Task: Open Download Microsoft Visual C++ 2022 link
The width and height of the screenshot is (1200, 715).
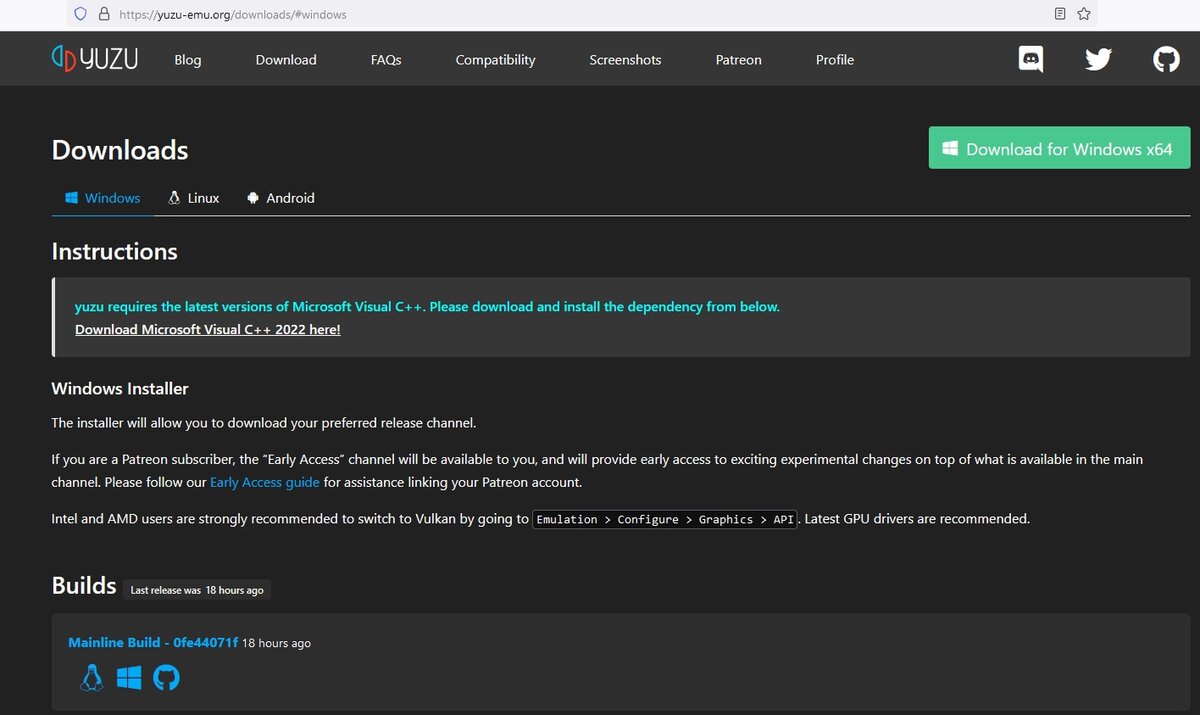Action: coord(208,329)
